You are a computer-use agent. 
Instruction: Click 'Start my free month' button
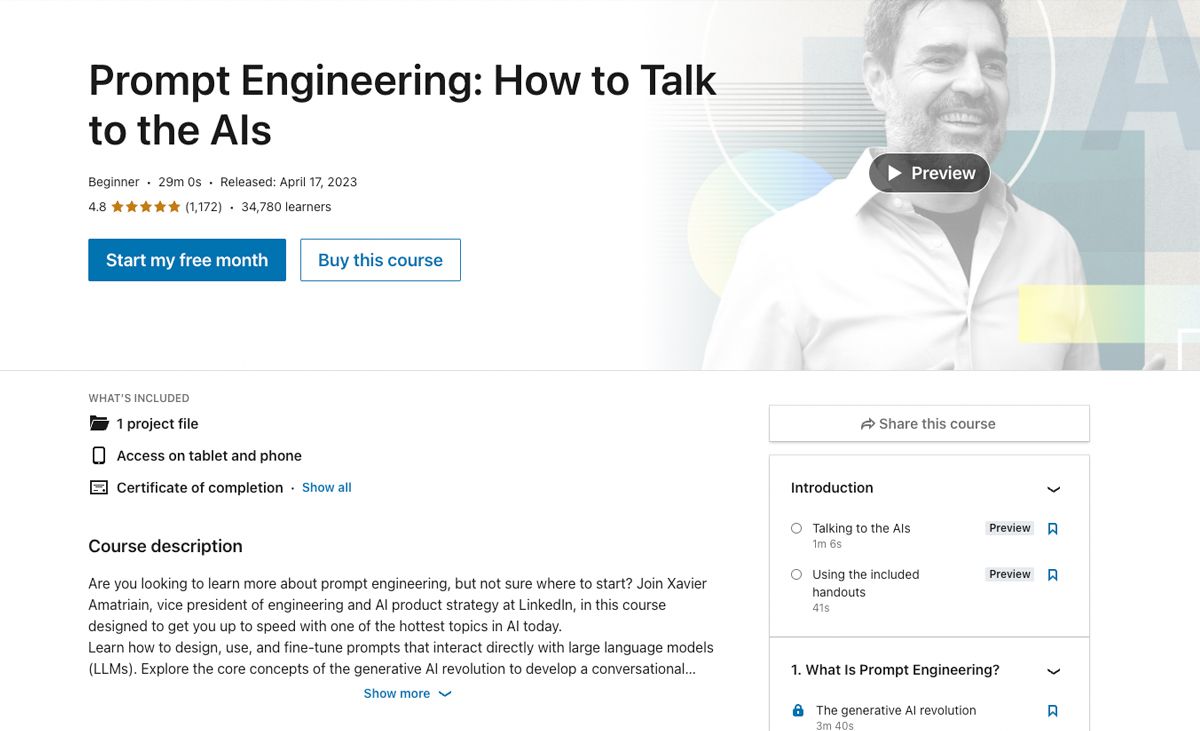(x=187, y=260)
